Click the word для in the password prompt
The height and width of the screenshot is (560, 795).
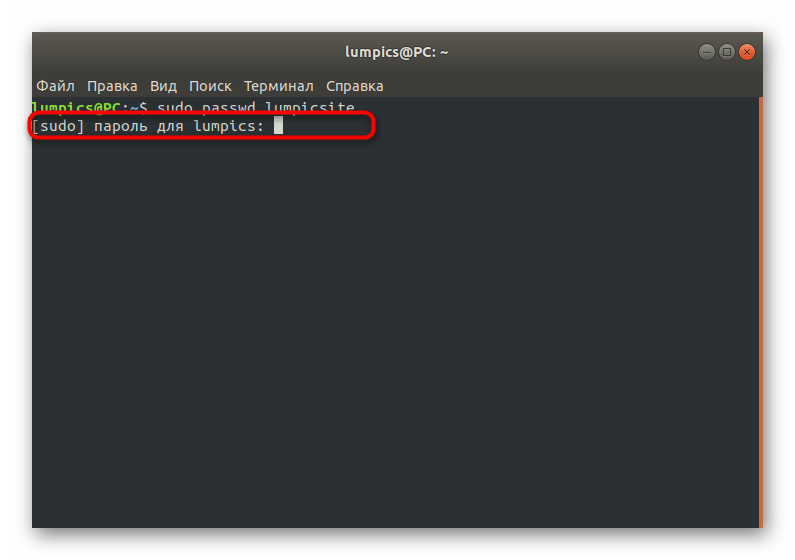click(170, 126)
